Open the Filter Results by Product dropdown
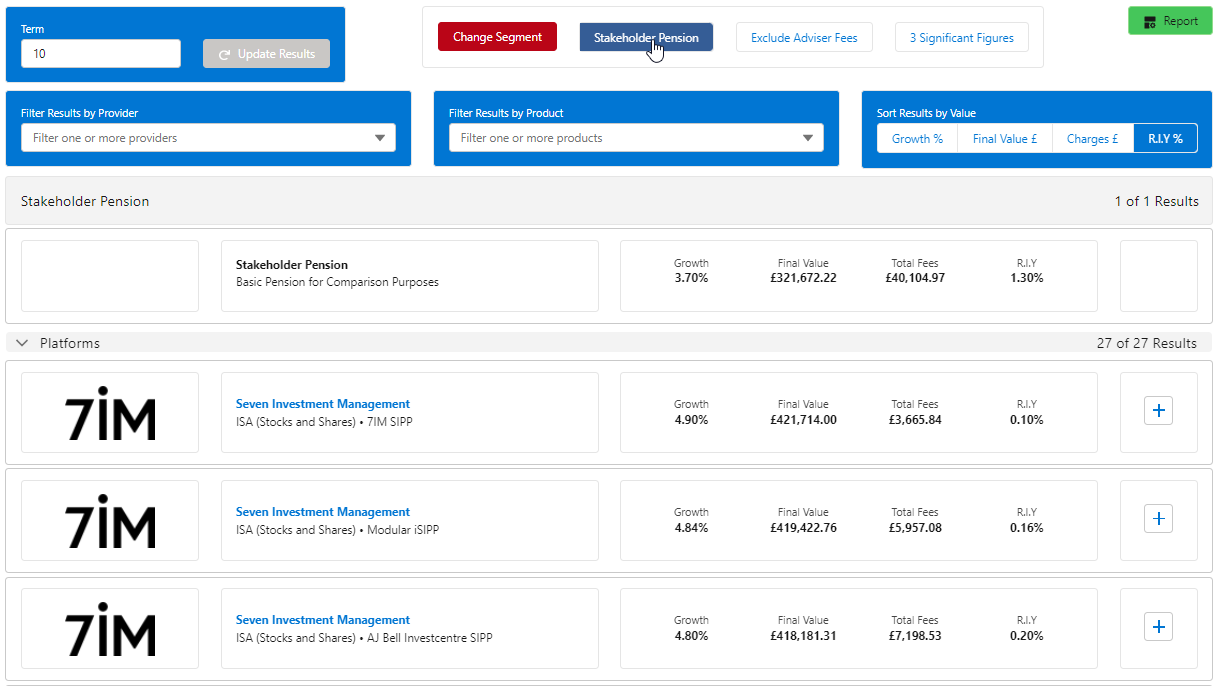The height and width of the screenshot is (686, 1220). [636, 138]
